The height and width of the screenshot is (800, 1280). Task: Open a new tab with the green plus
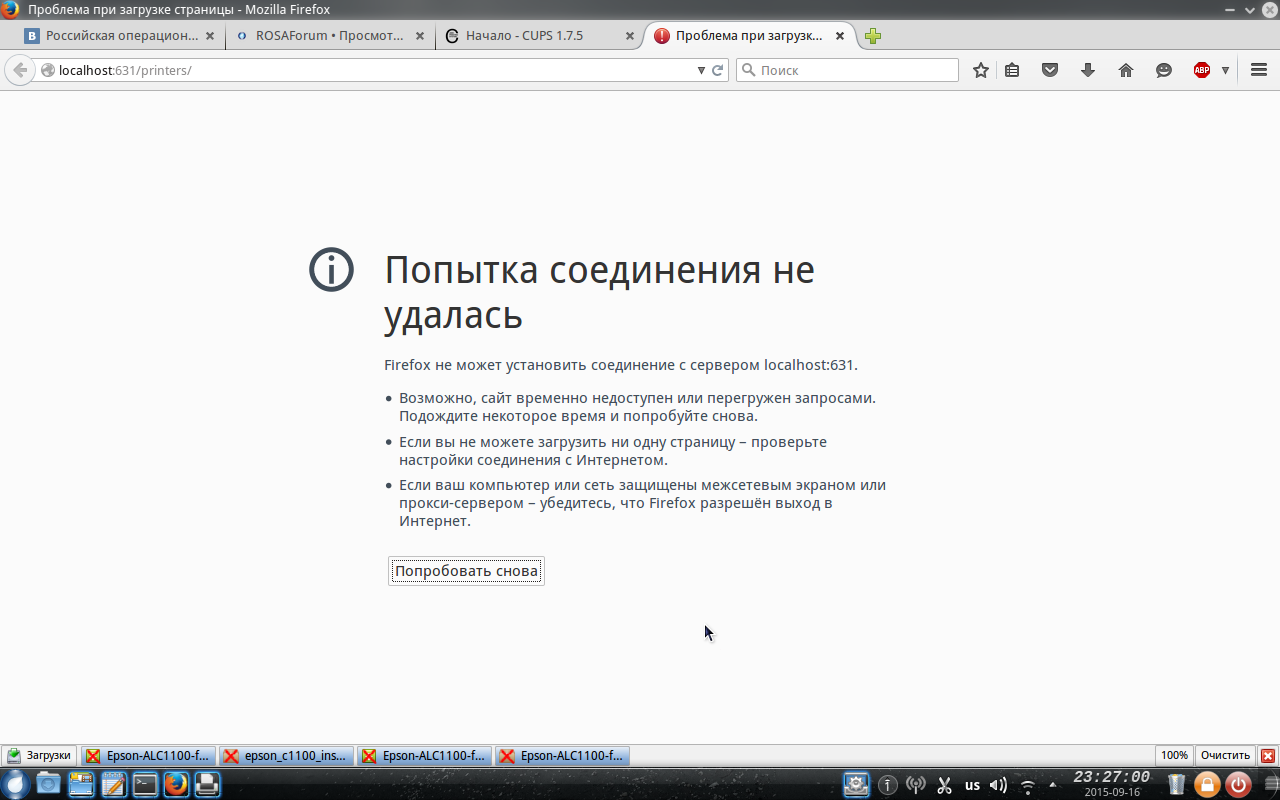pyautogui.click(x=873, y=36)
